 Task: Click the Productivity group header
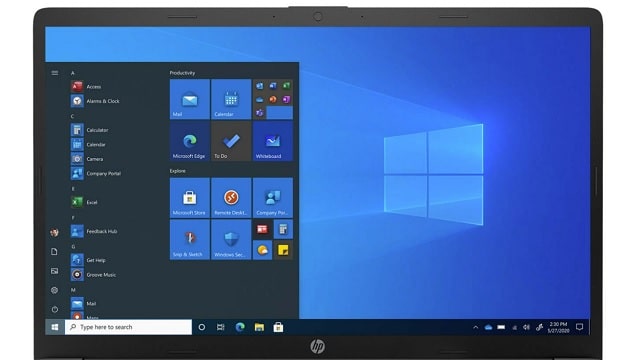tap(182, 73)
